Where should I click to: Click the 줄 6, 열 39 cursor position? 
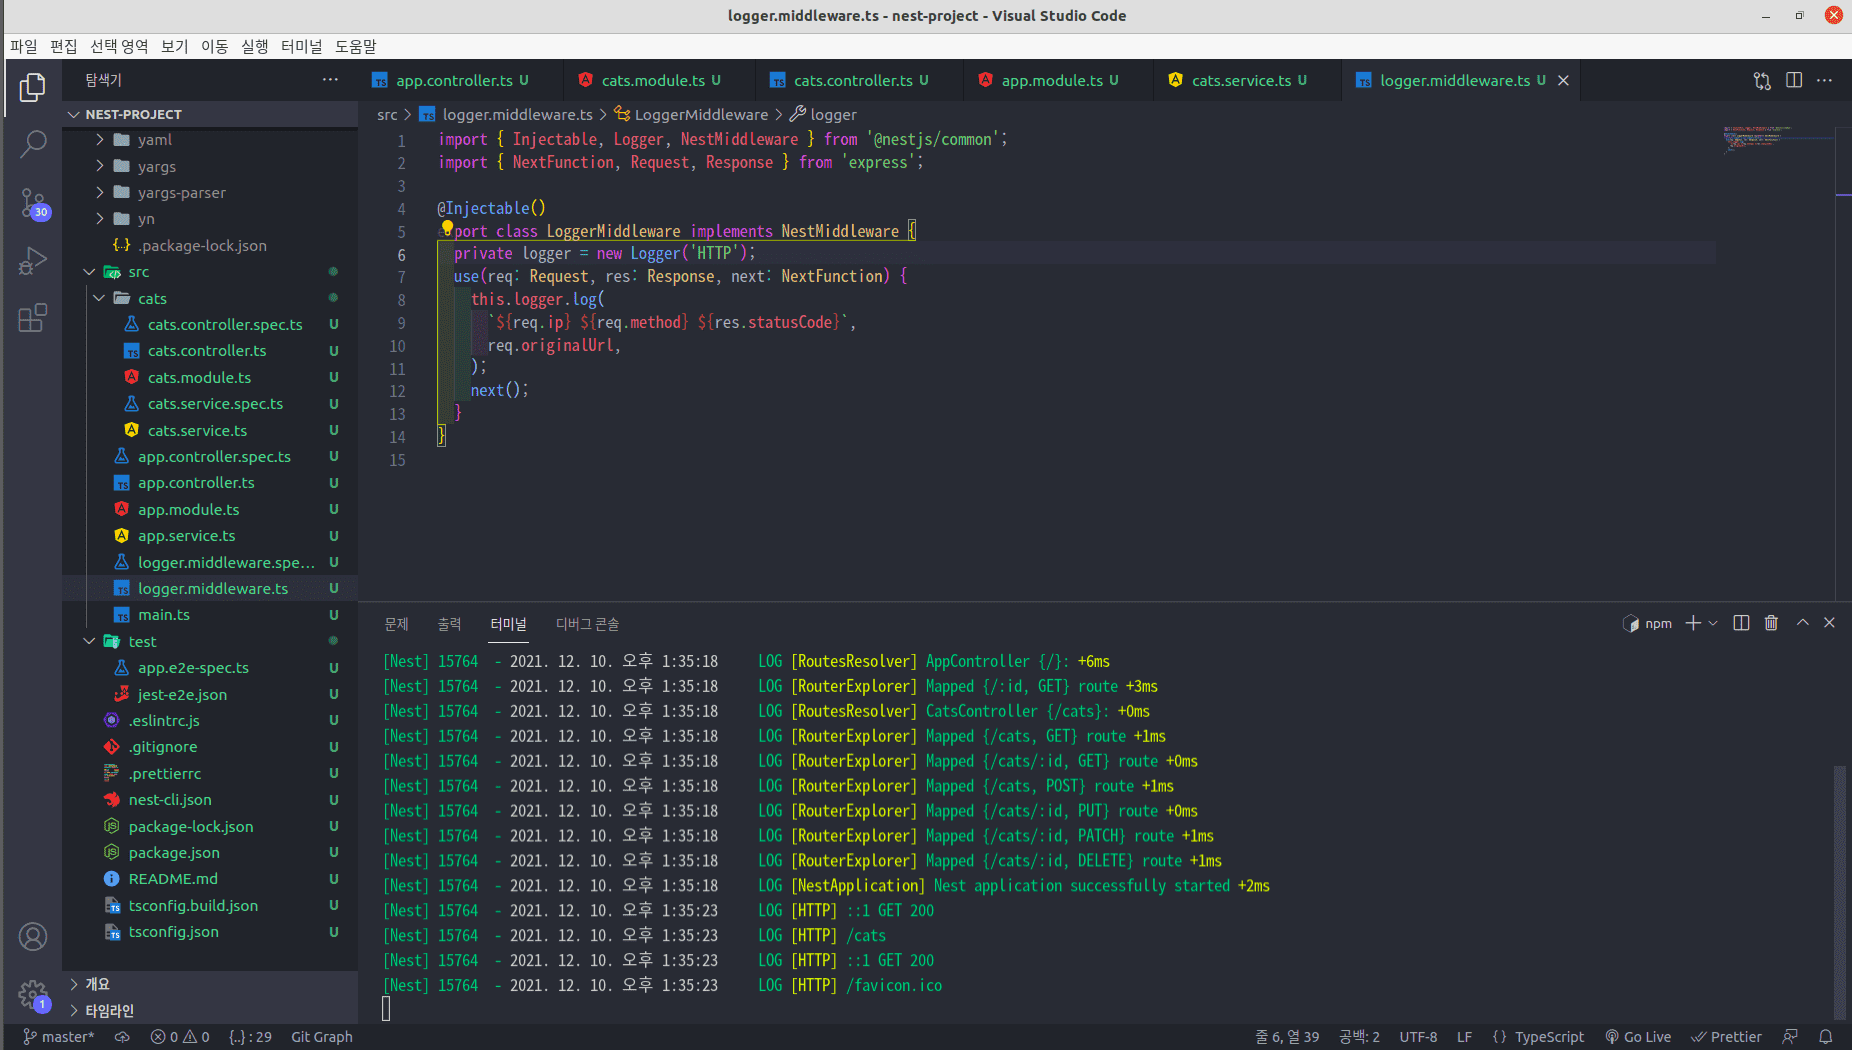coord(1287,1037)
